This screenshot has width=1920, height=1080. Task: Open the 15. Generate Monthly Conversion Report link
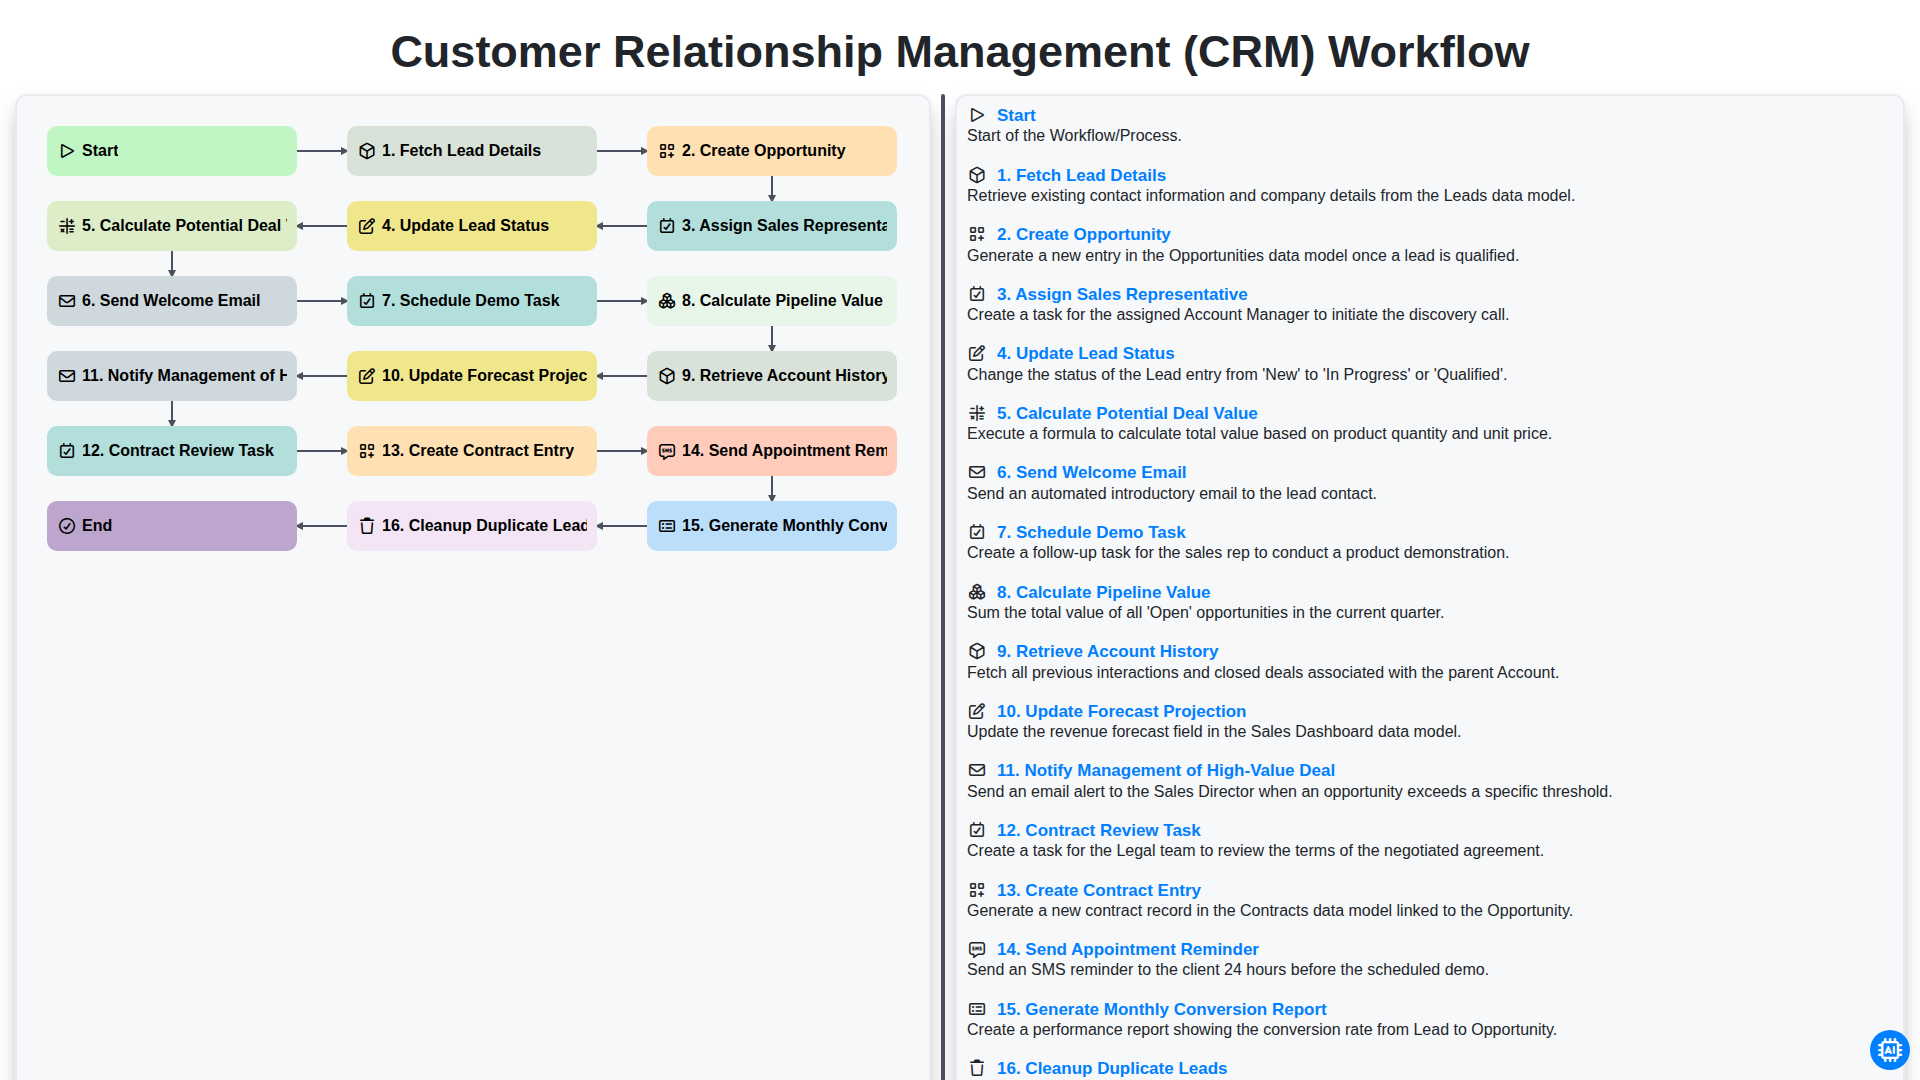point(1161,1009)
